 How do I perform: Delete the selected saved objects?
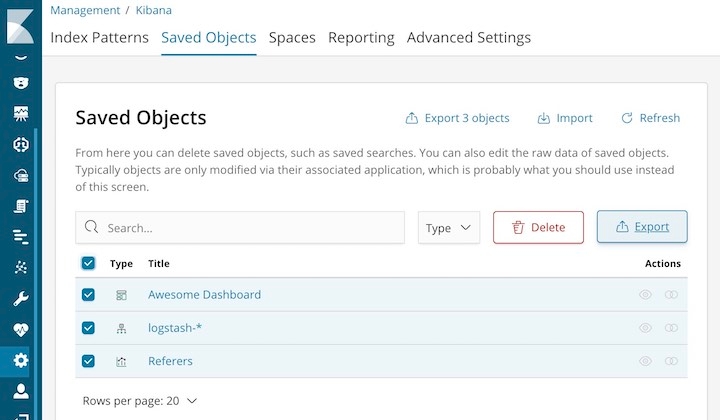pos(538,228)
